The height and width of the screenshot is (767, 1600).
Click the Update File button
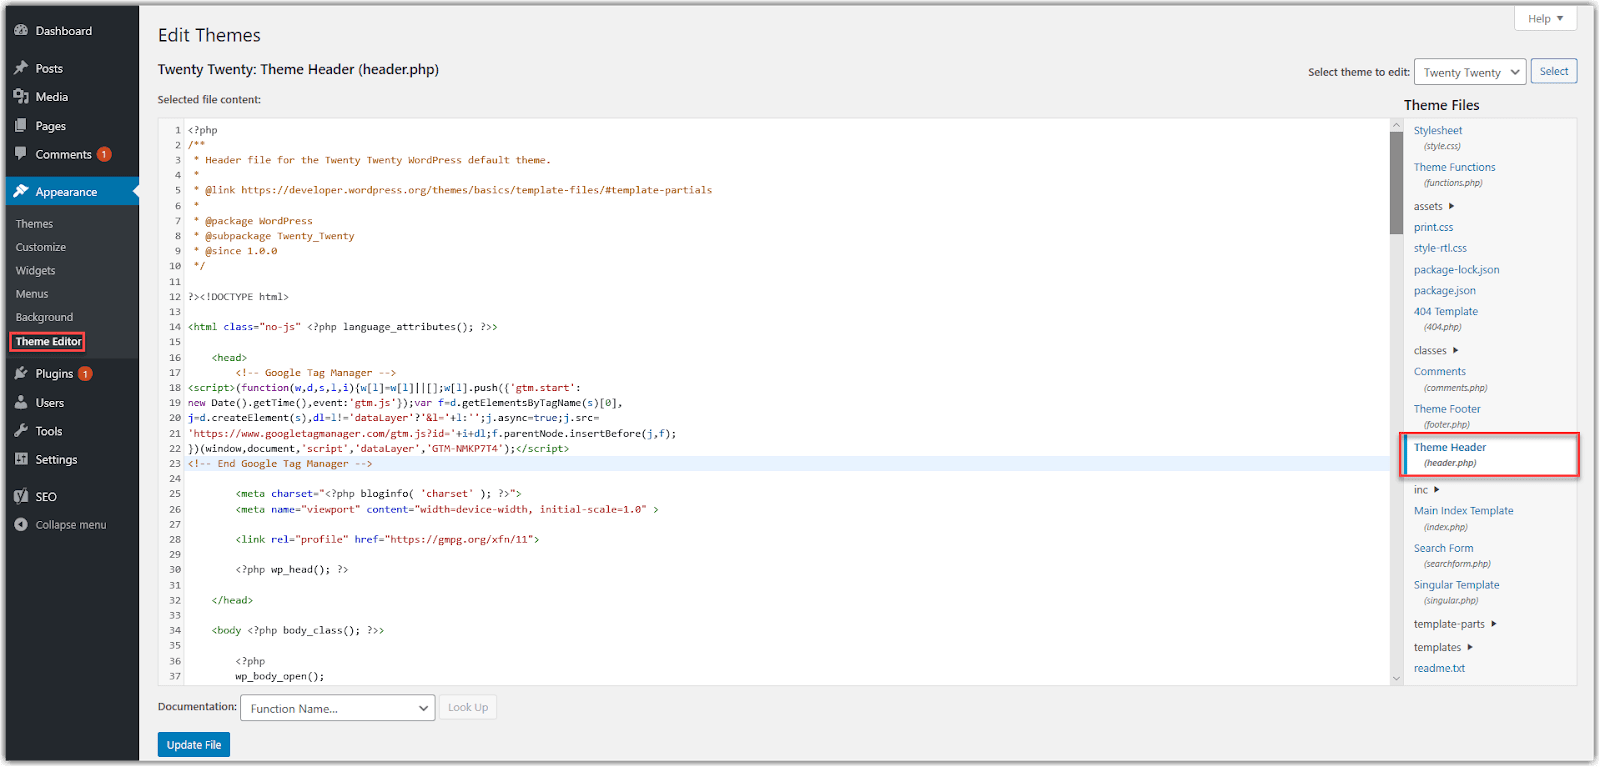coord(194,745)
